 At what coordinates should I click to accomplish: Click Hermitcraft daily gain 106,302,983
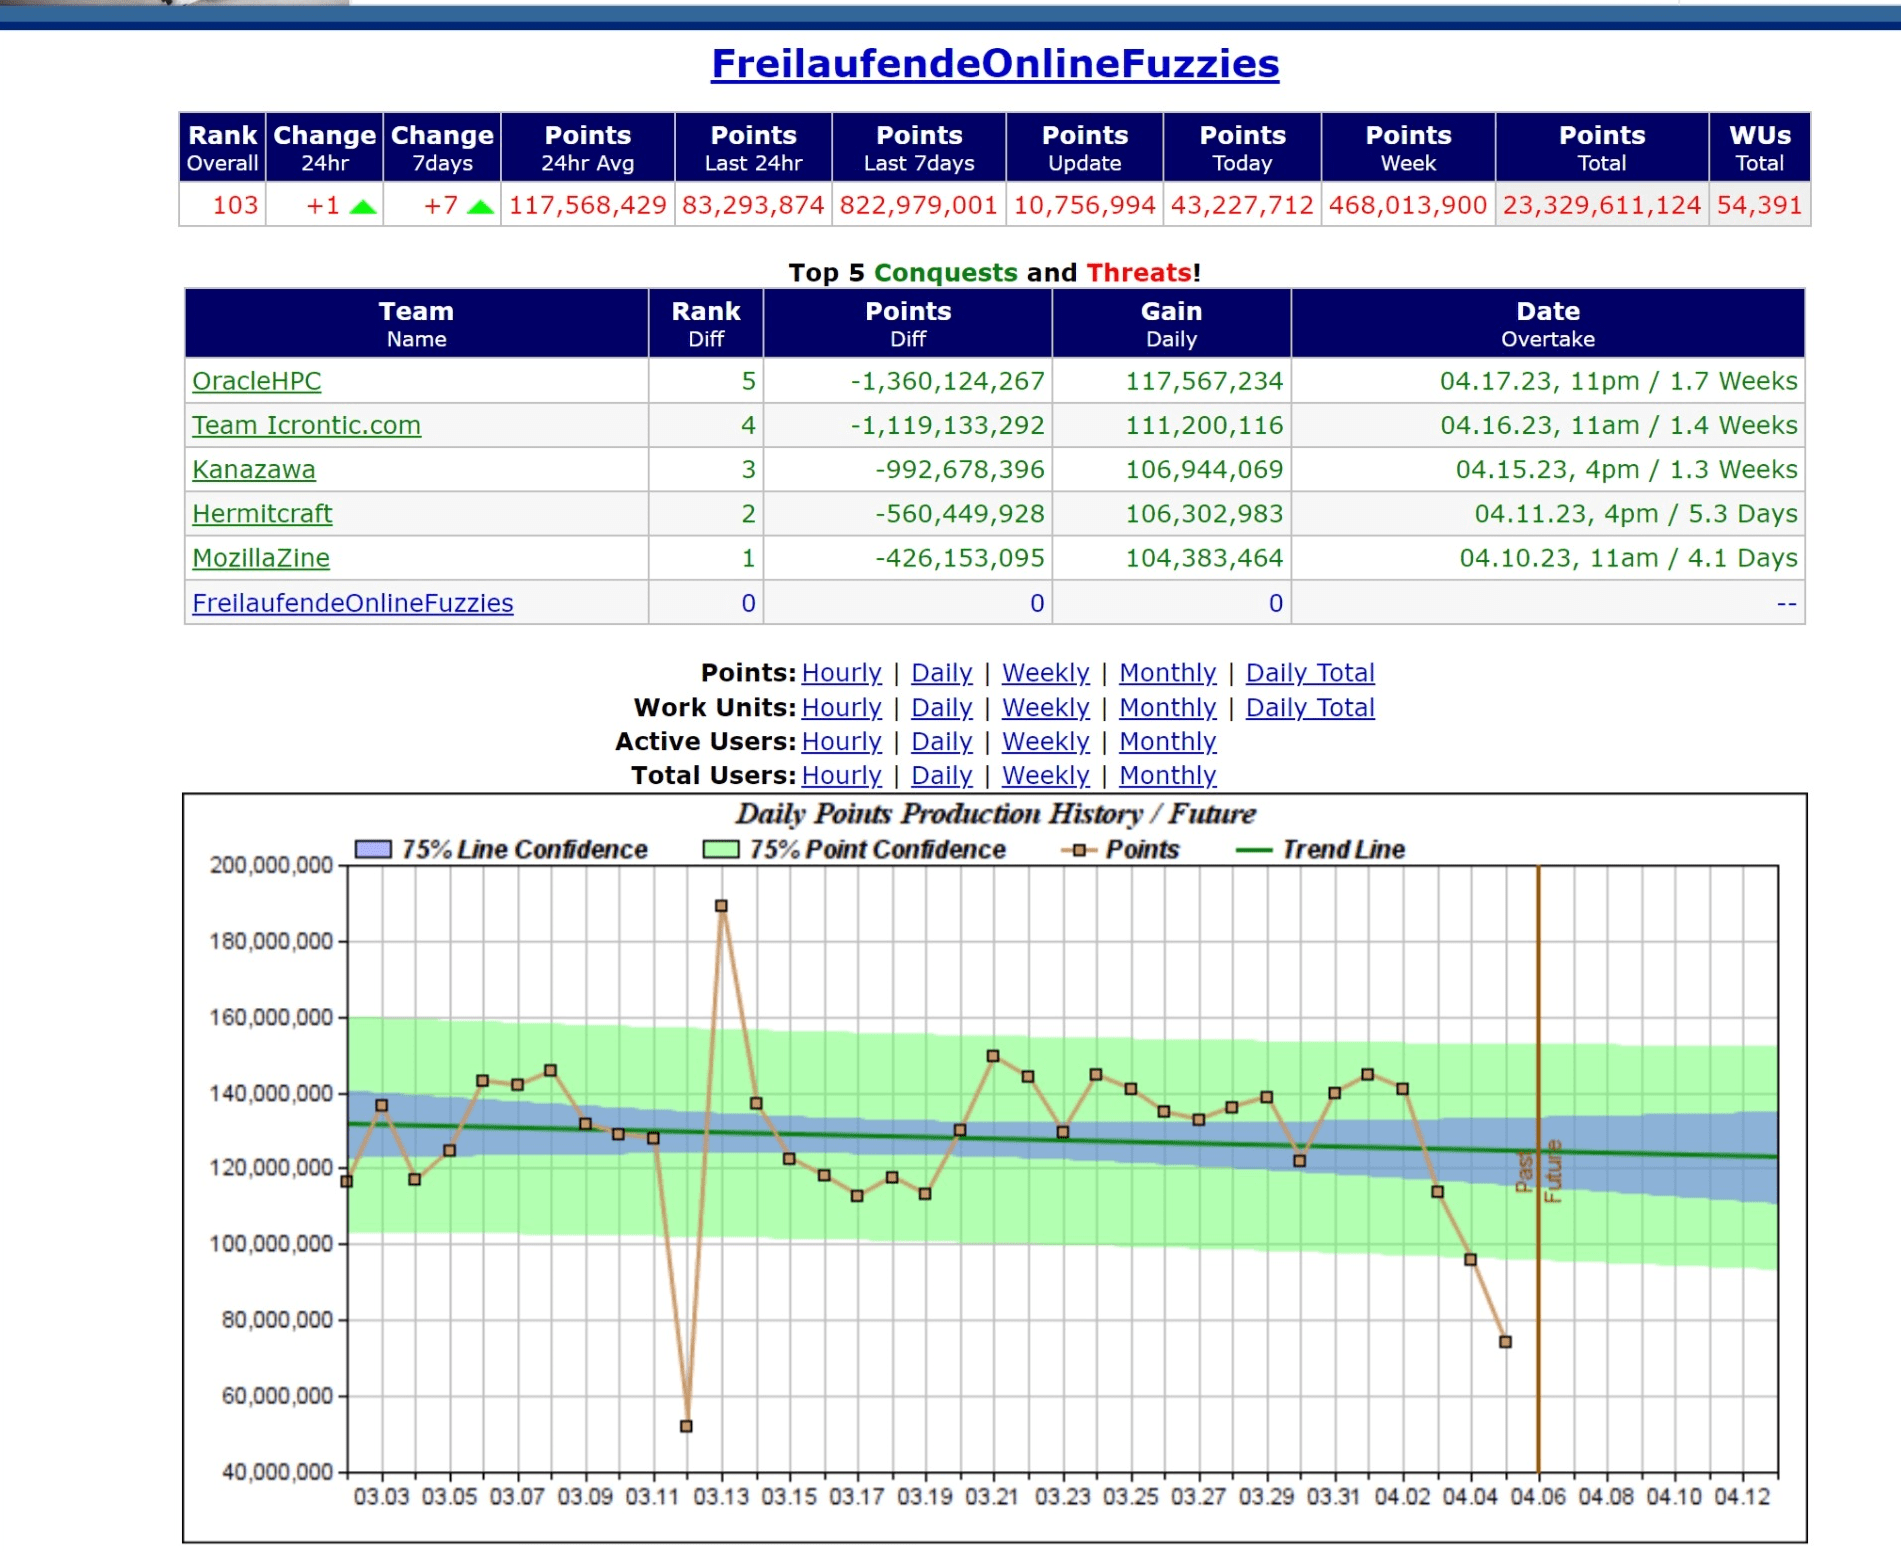point(1204,513)
